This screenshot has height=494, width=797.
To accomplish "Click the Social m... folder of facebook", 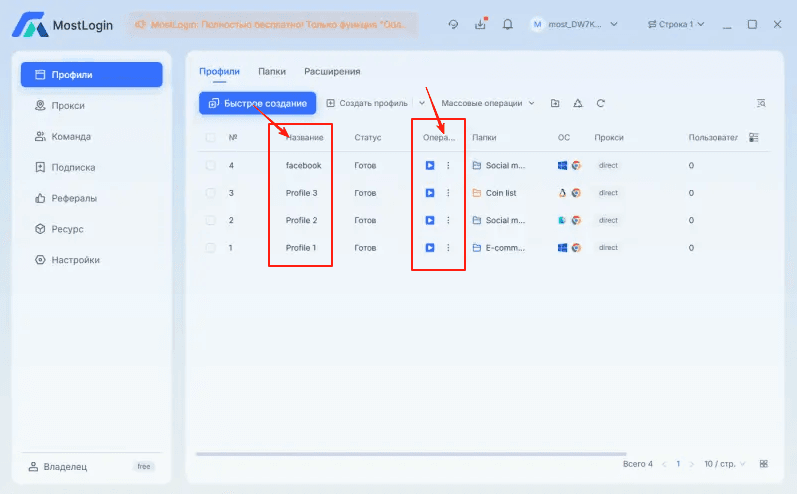I will tap(499, 165).
